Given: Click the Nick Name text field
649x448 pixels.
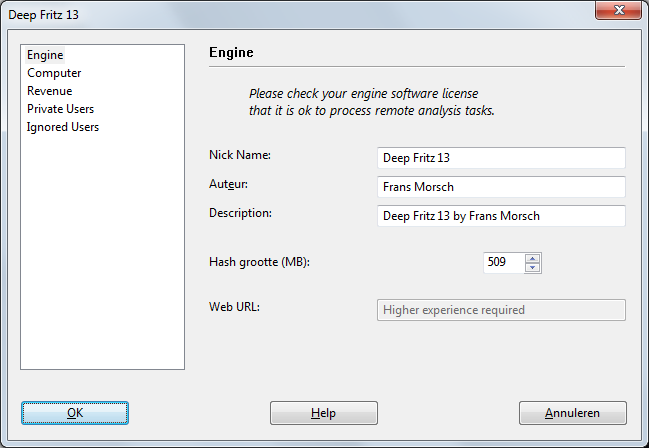Looking at the screenshot, I should pos(500,158).
